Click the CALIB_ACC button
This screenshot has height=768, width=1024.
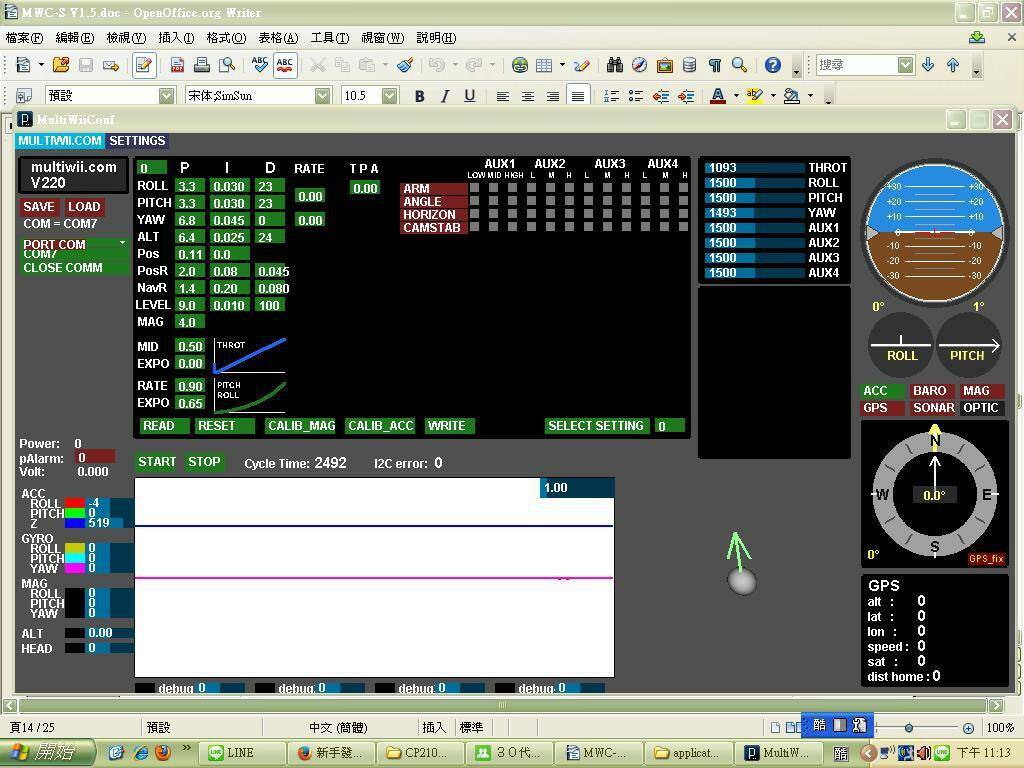[x=381, y=426]
